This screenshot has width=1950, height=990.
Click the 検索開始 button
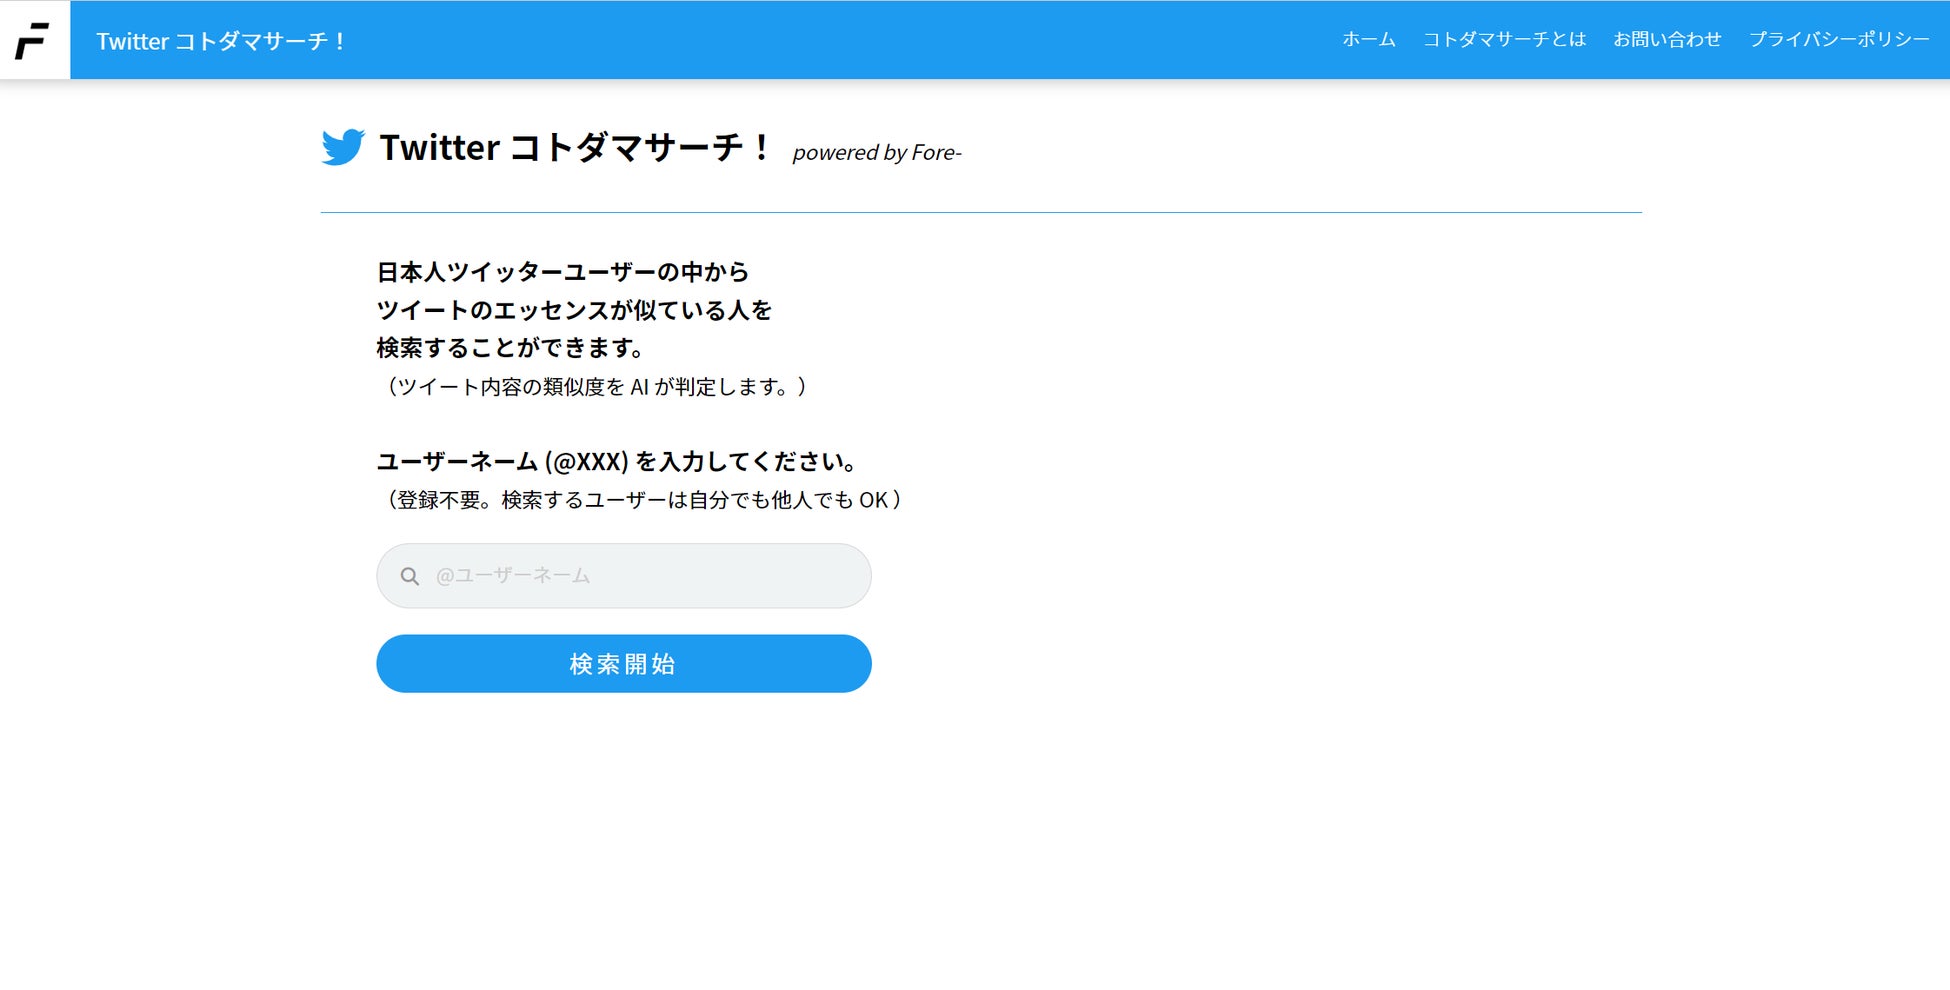(624, 664)
